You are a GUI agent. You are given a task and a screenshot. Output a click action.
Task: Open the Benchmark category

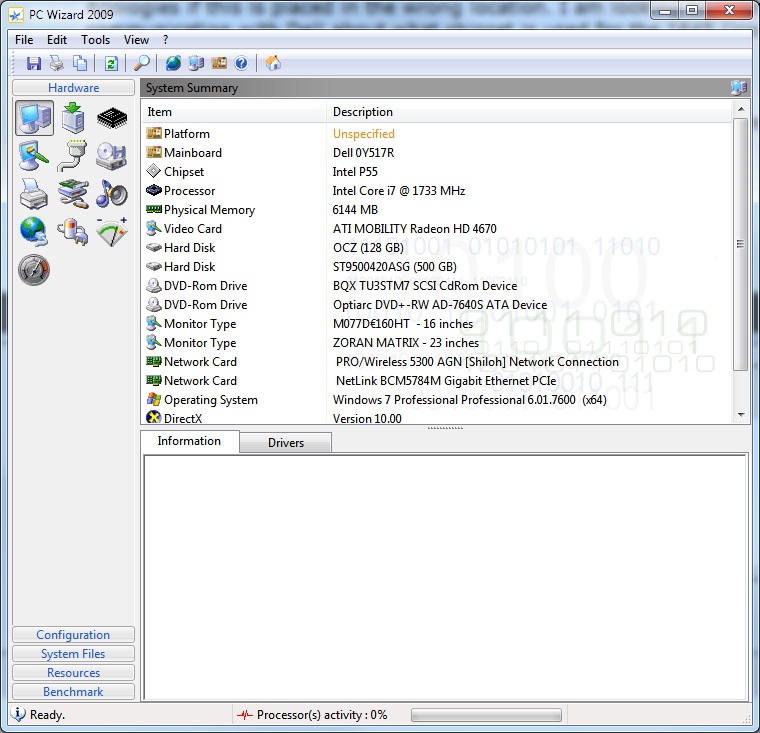[x=73, y=691]
